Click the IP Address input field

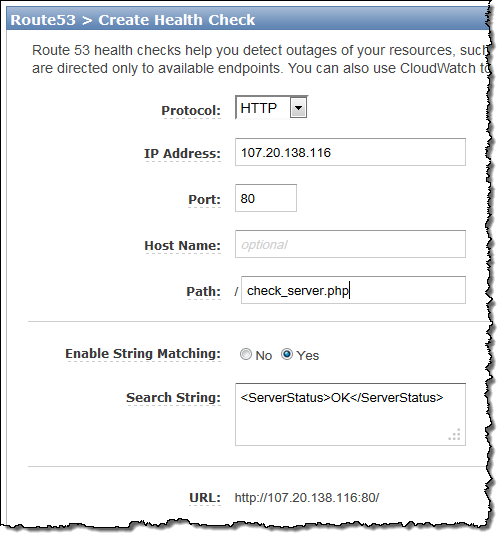click(x=350, y=152)
